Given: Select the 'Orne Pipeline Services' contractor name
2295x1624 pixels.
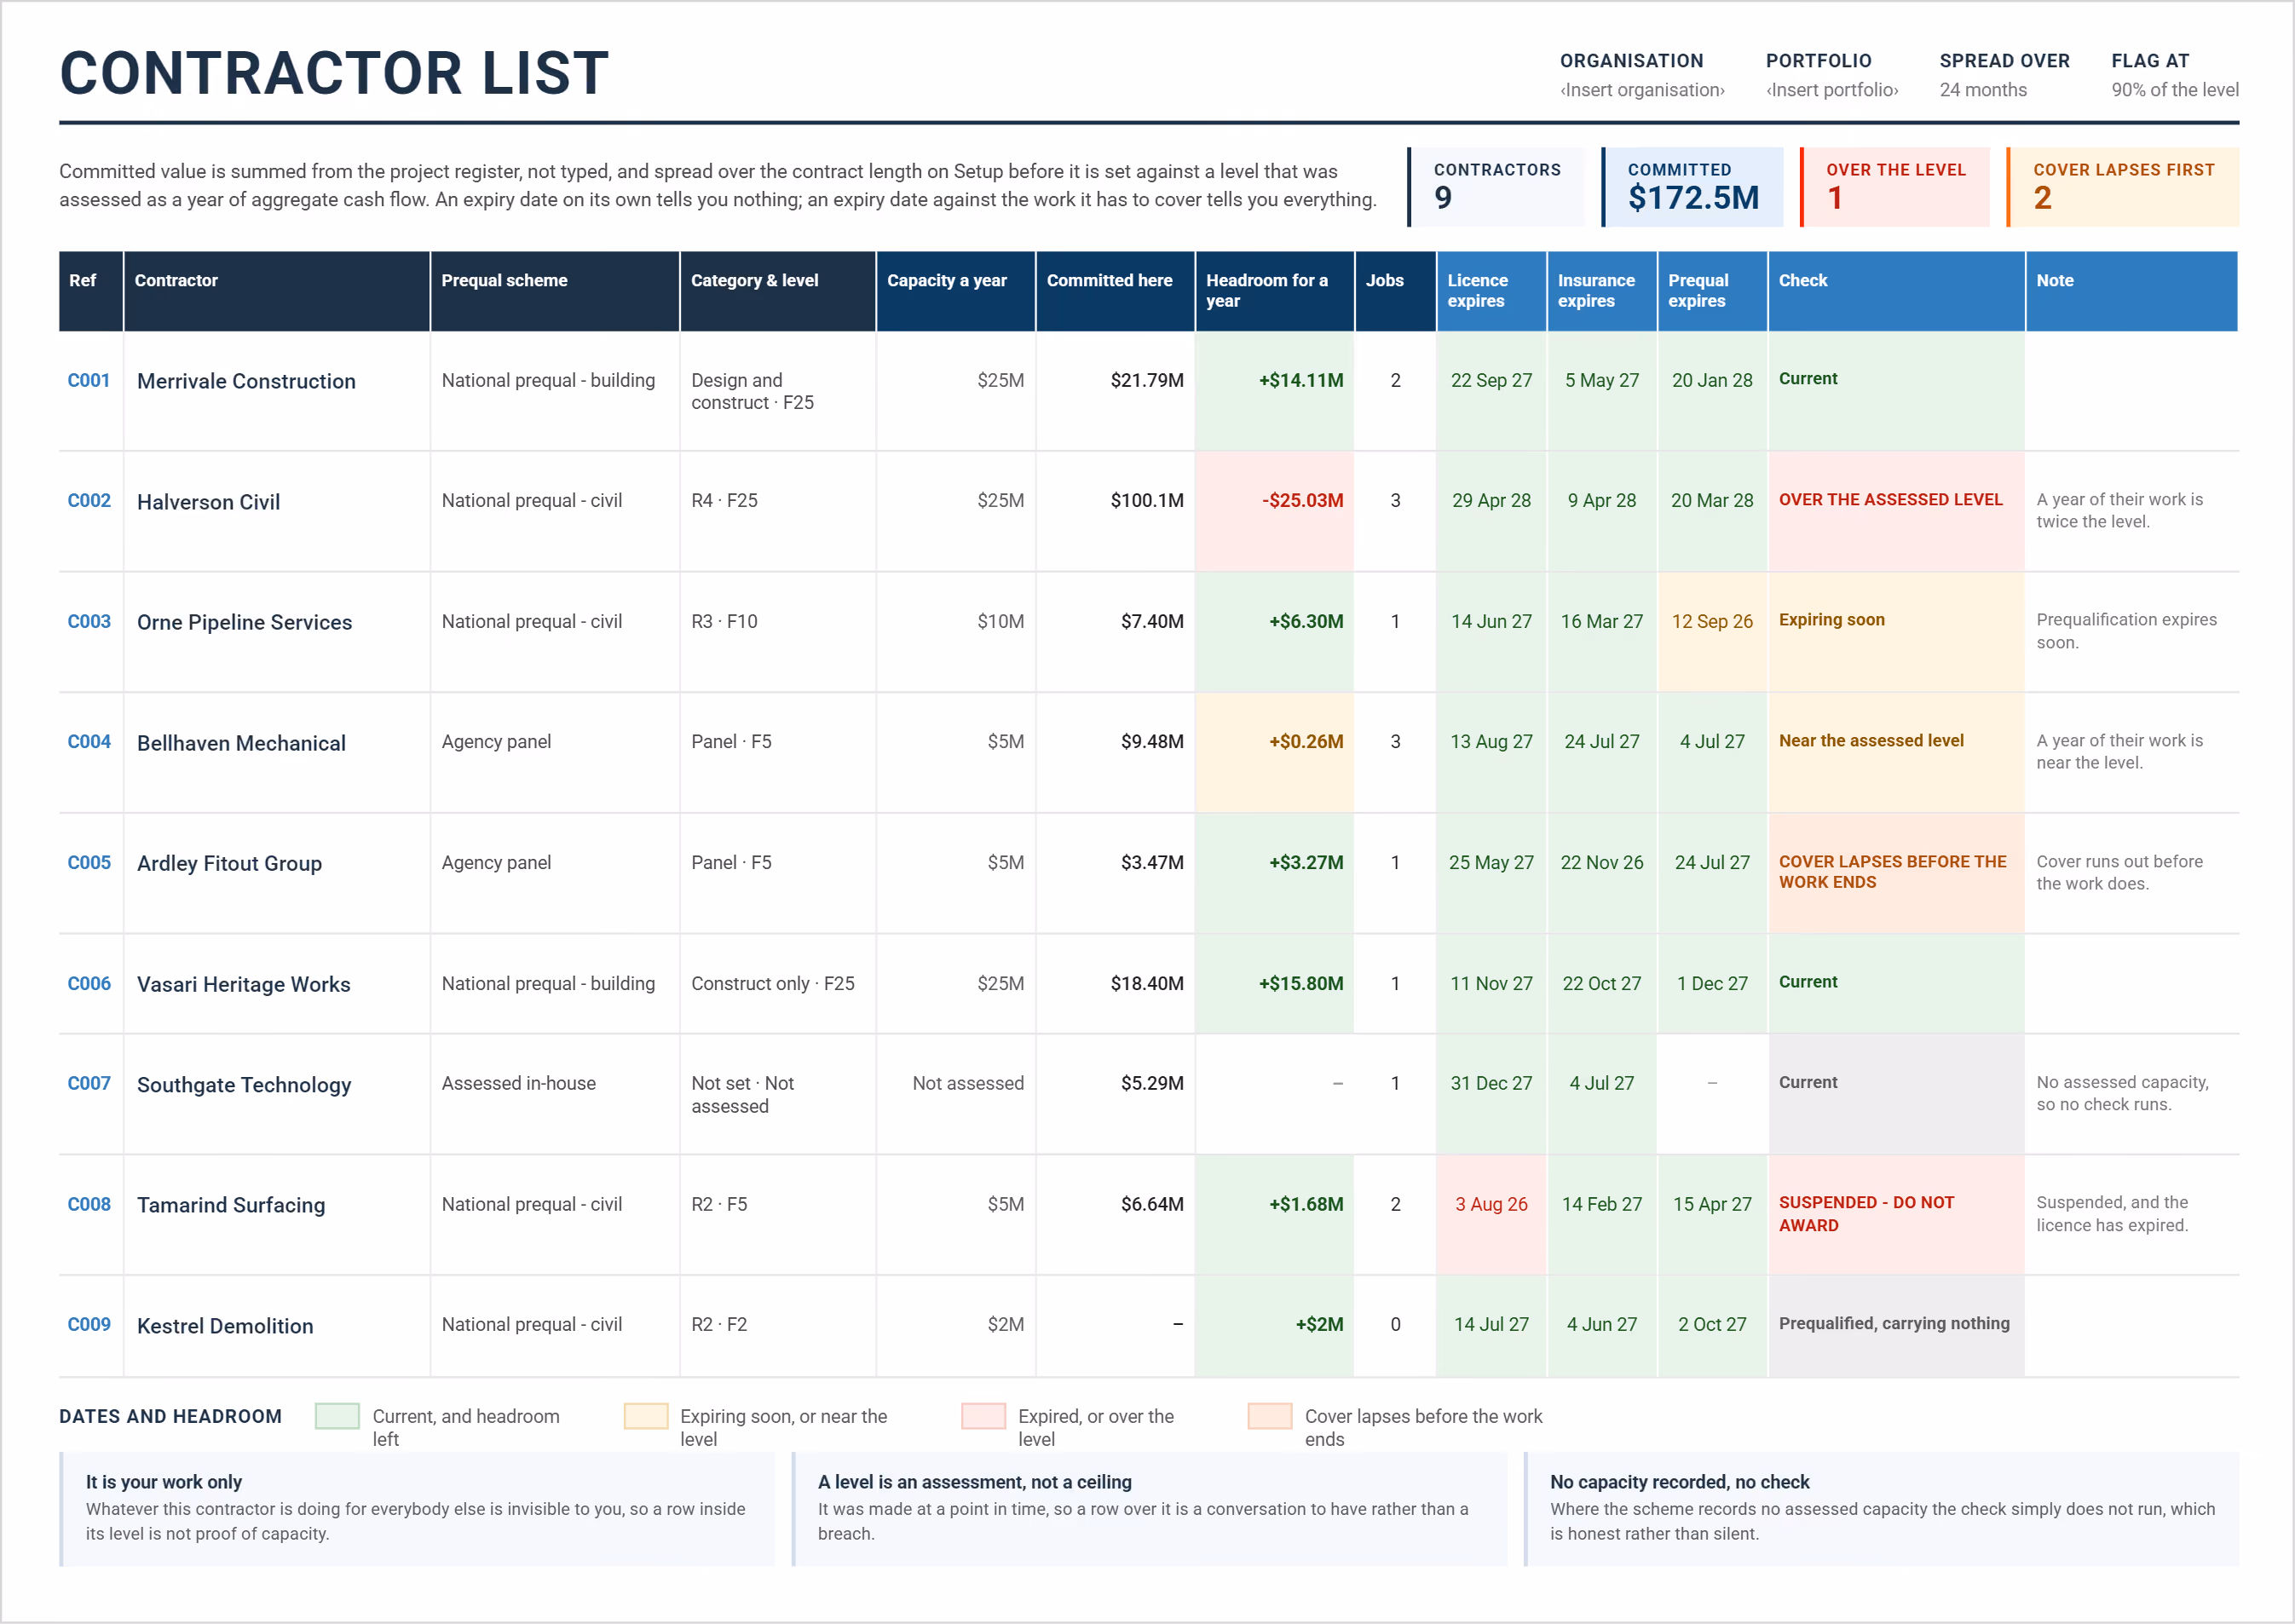Looking at the screenshot, I should 244,622.
